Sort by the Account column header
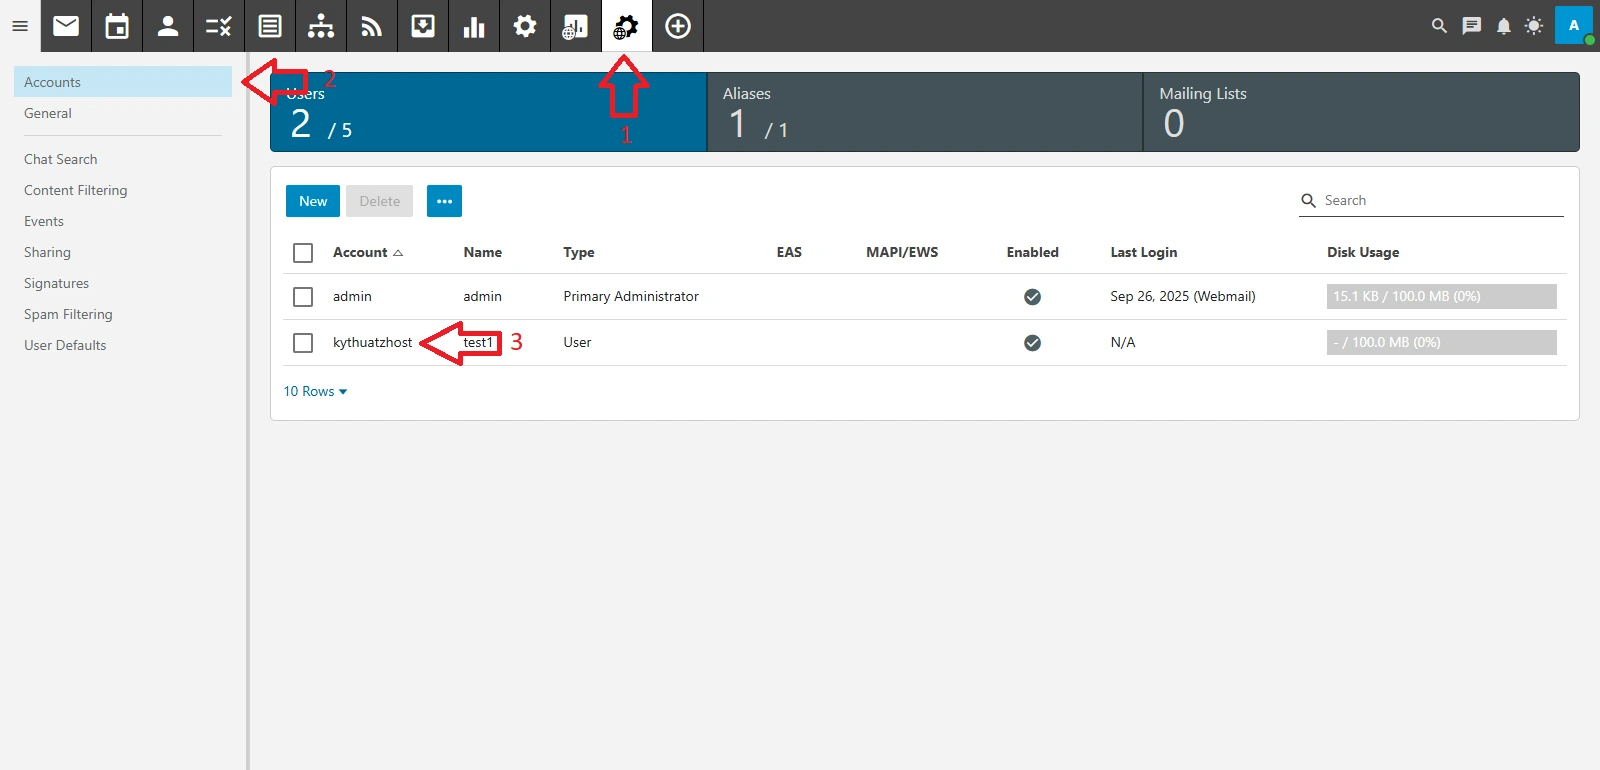The image size is (1600, 770). [x=360, y=253]
